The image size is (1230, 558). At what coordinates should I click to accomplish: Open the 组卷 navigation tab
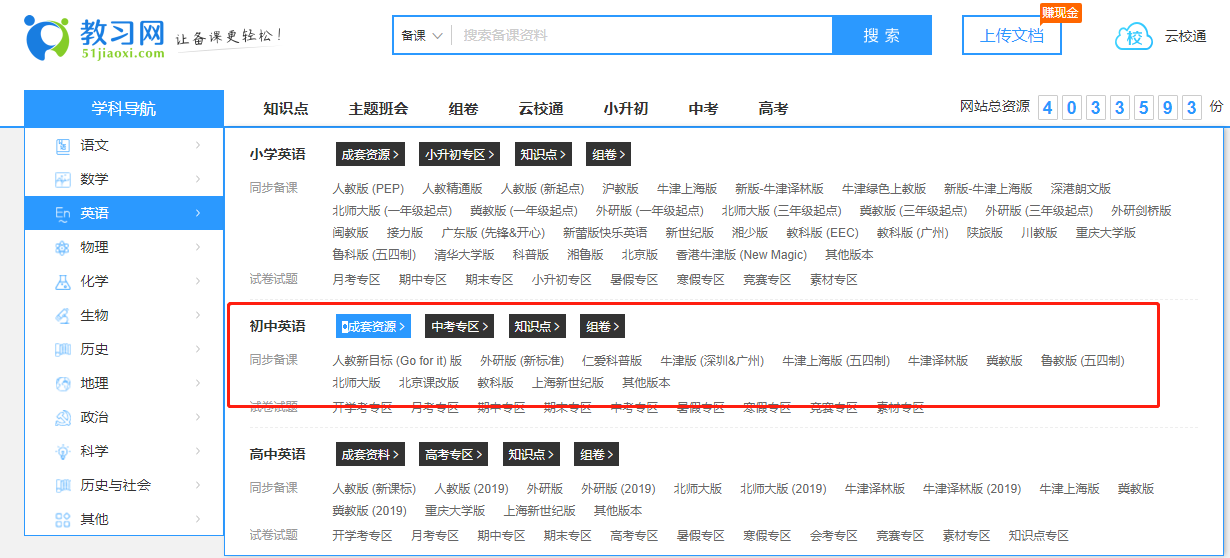[463, 109]
